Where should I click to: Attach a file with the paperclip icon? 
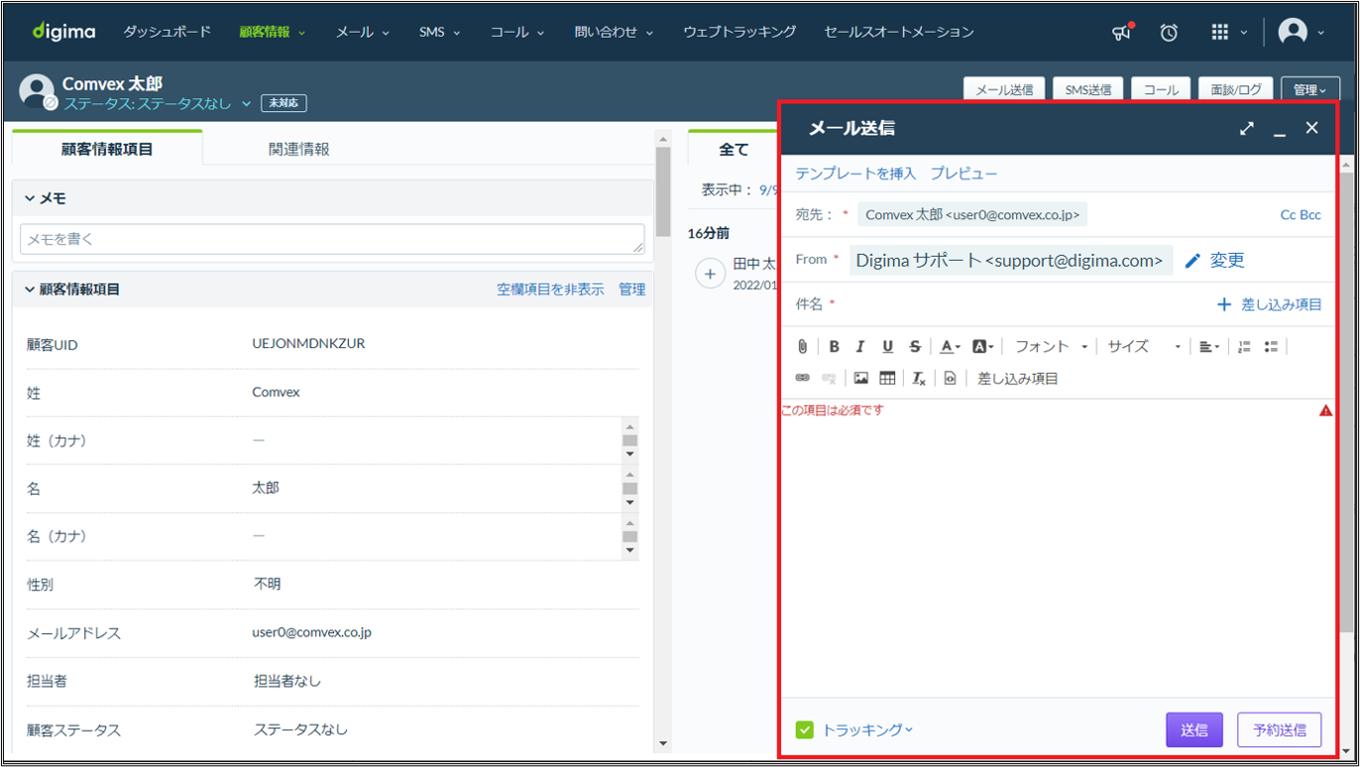802,347
